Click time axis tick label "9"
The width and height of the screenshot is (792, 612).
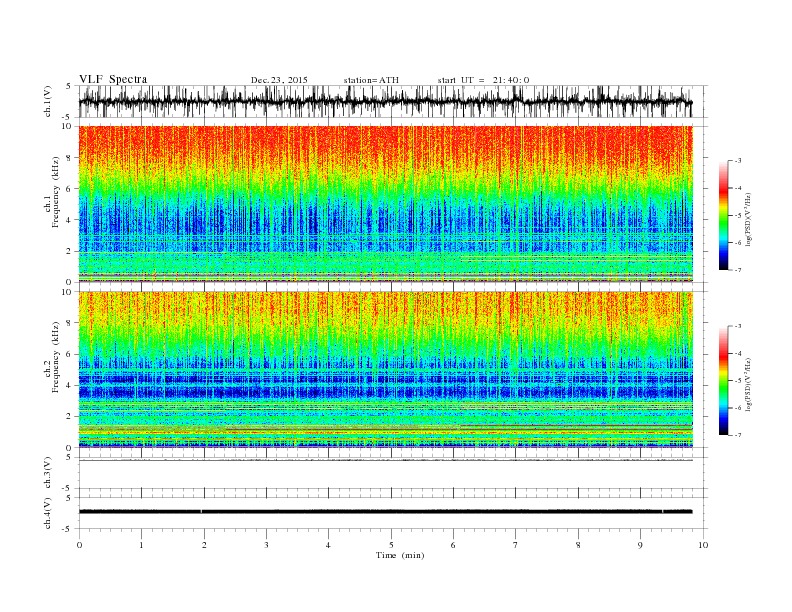click(x=640, y=545)
